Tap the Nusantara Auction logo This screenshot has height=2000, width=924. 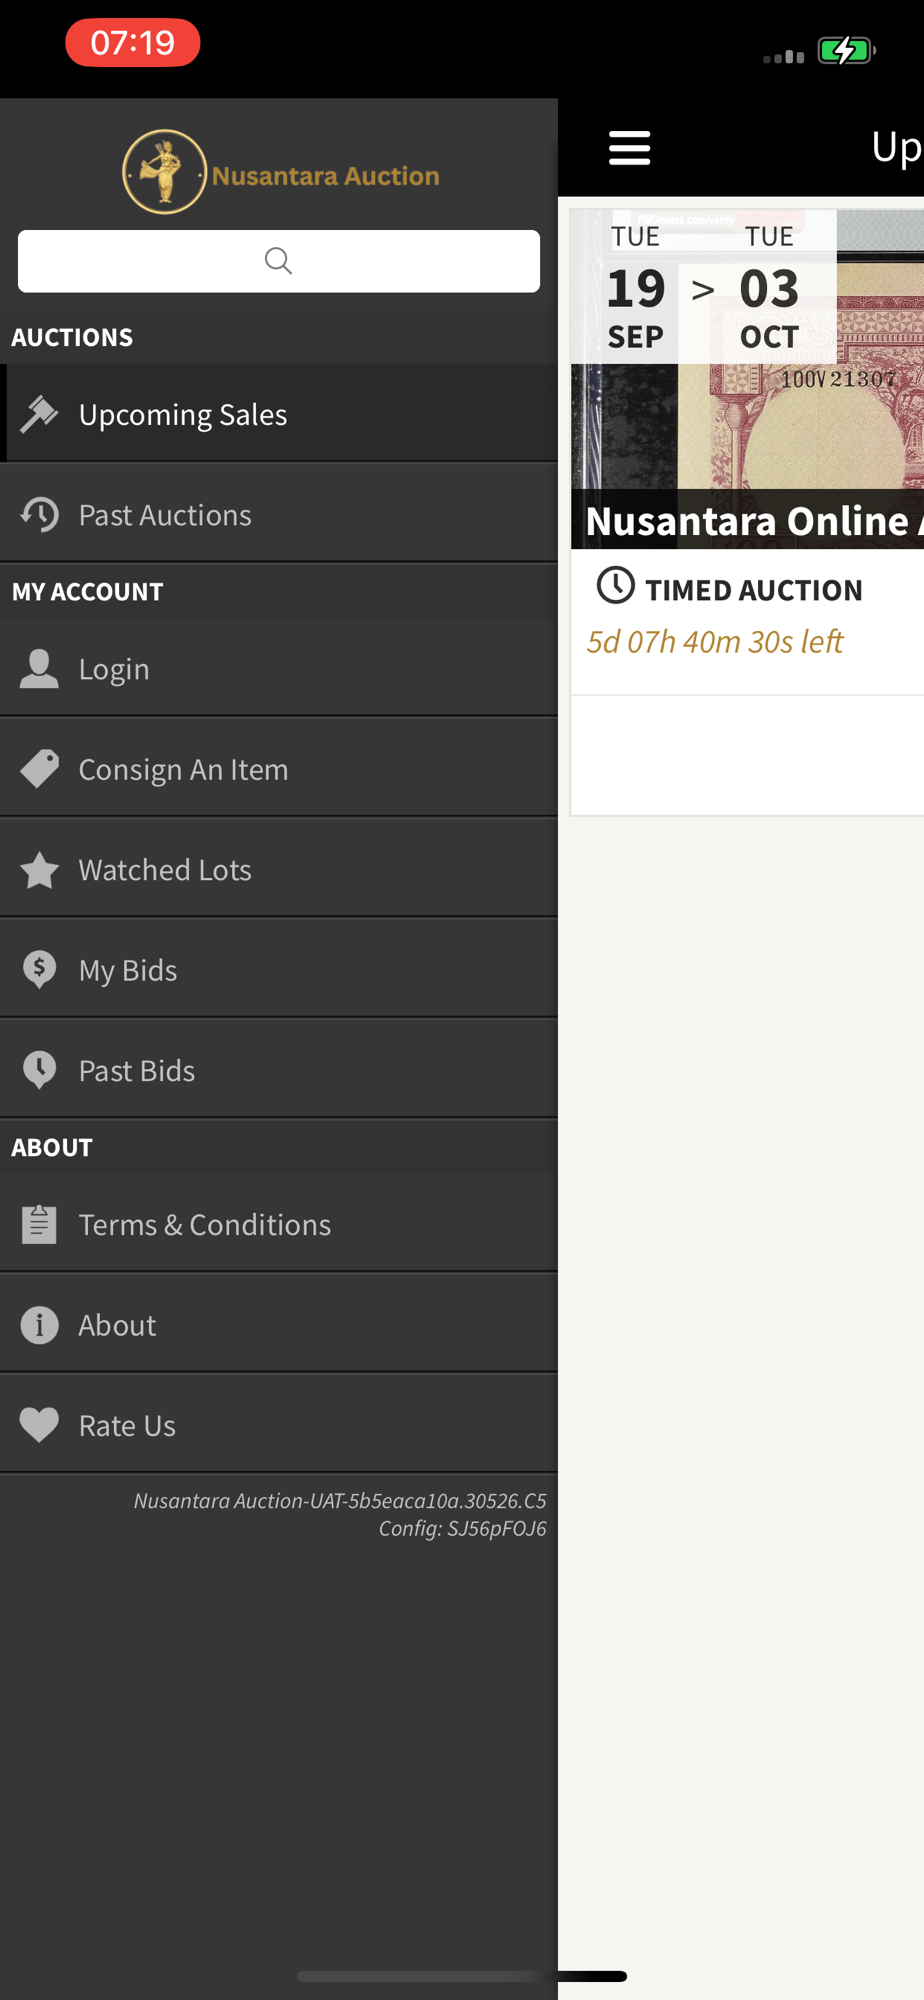click(x=280, y=172)
